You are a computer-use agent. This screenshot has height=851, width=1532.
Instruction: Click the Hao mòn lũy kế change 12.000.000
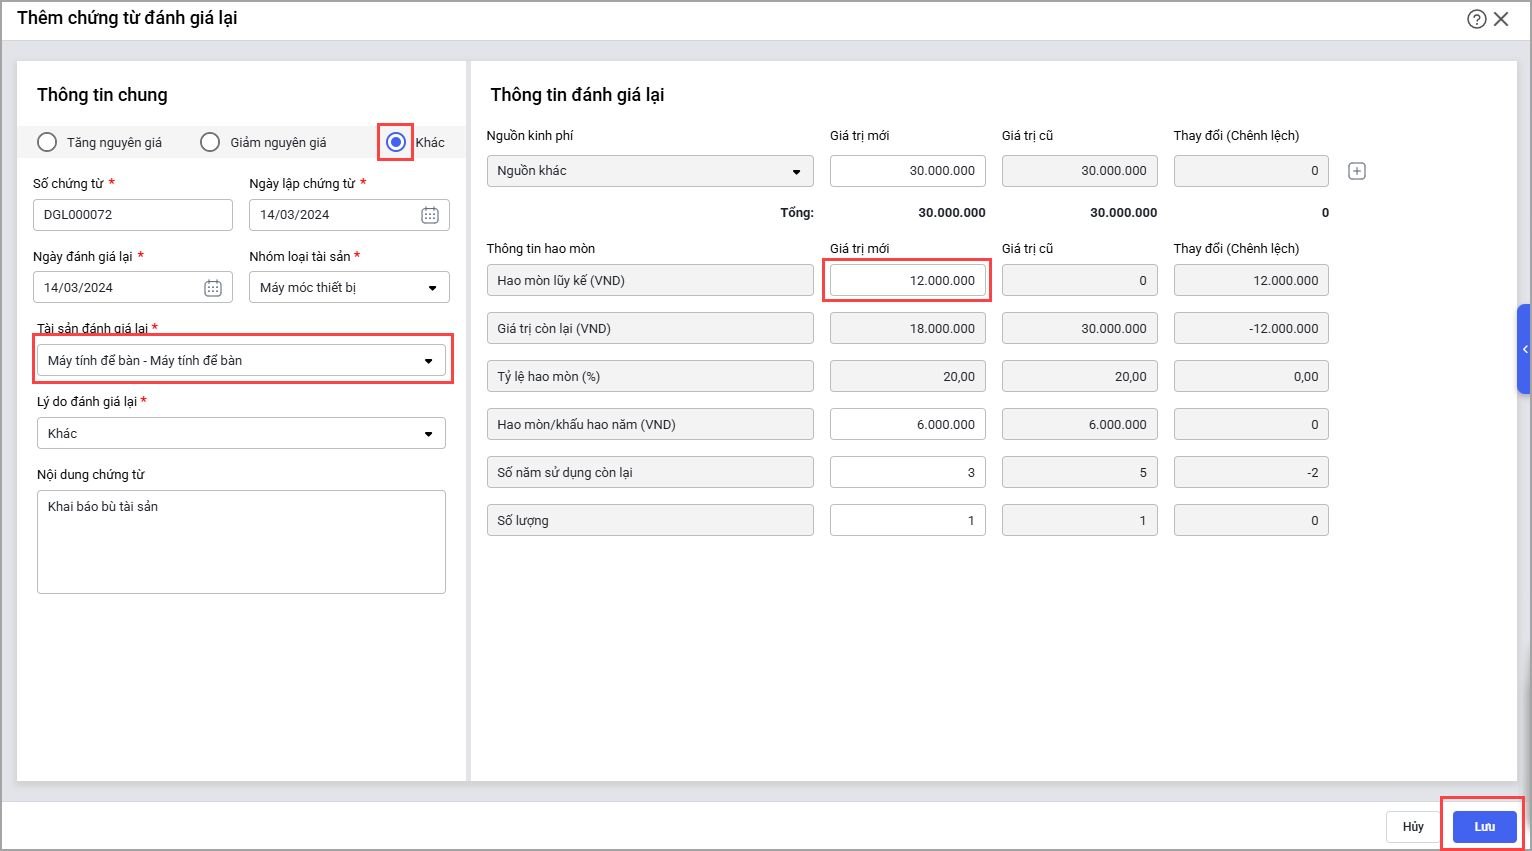pyautogui.click(x=1251, y=280)
